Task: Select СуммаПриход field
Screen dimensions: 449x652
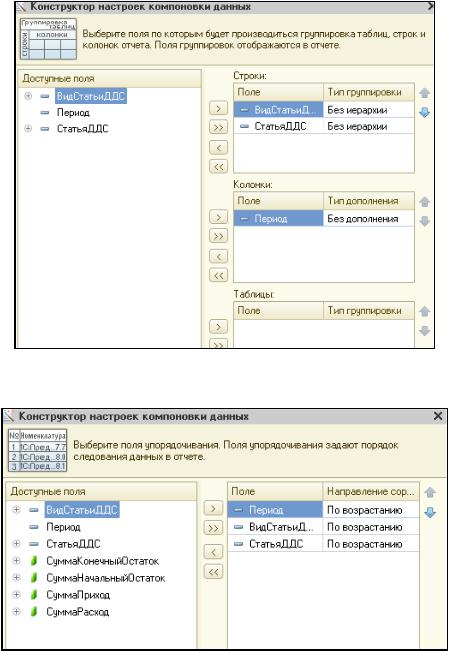Action: click(78, 595)
